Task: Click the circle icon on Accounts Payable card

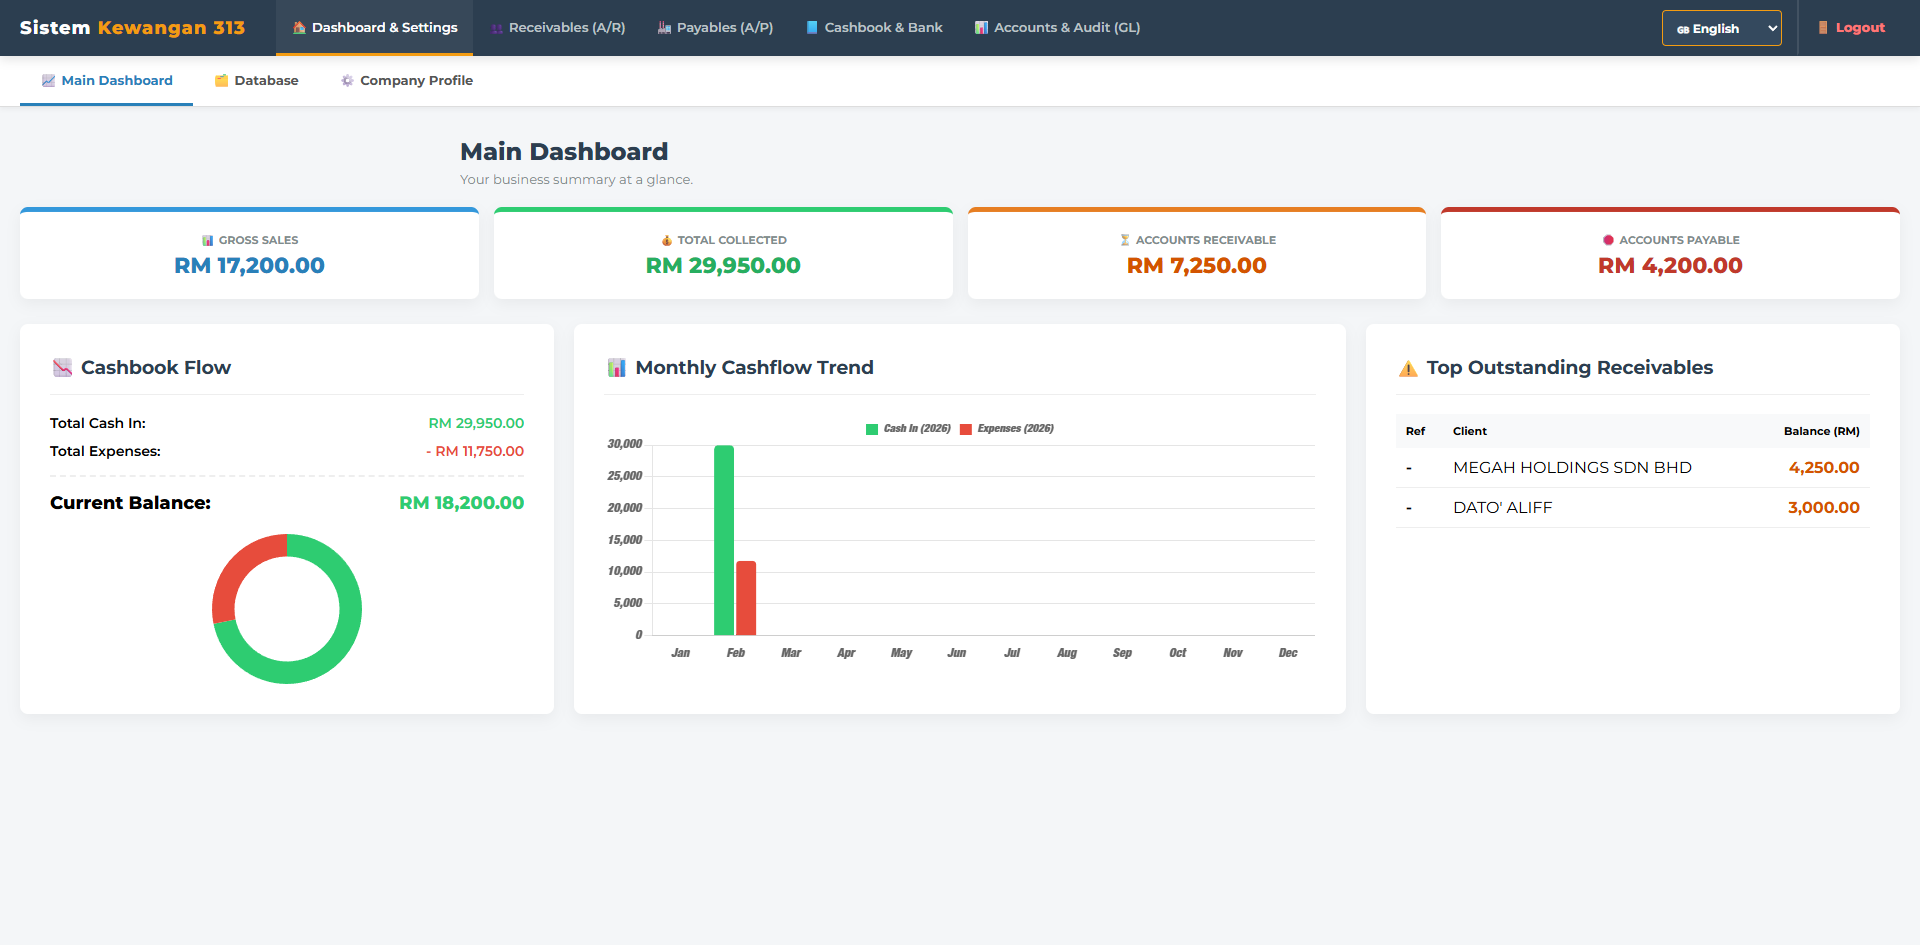Action: (x=1607, y=240)
